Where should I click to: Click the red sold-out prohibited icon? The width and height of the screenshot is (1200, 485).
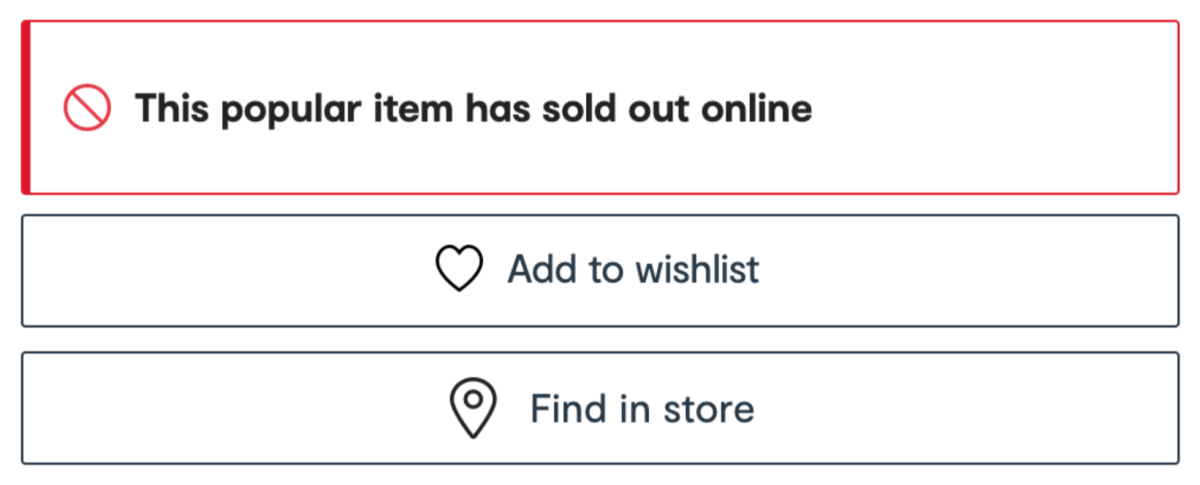(x=87, y=108)
